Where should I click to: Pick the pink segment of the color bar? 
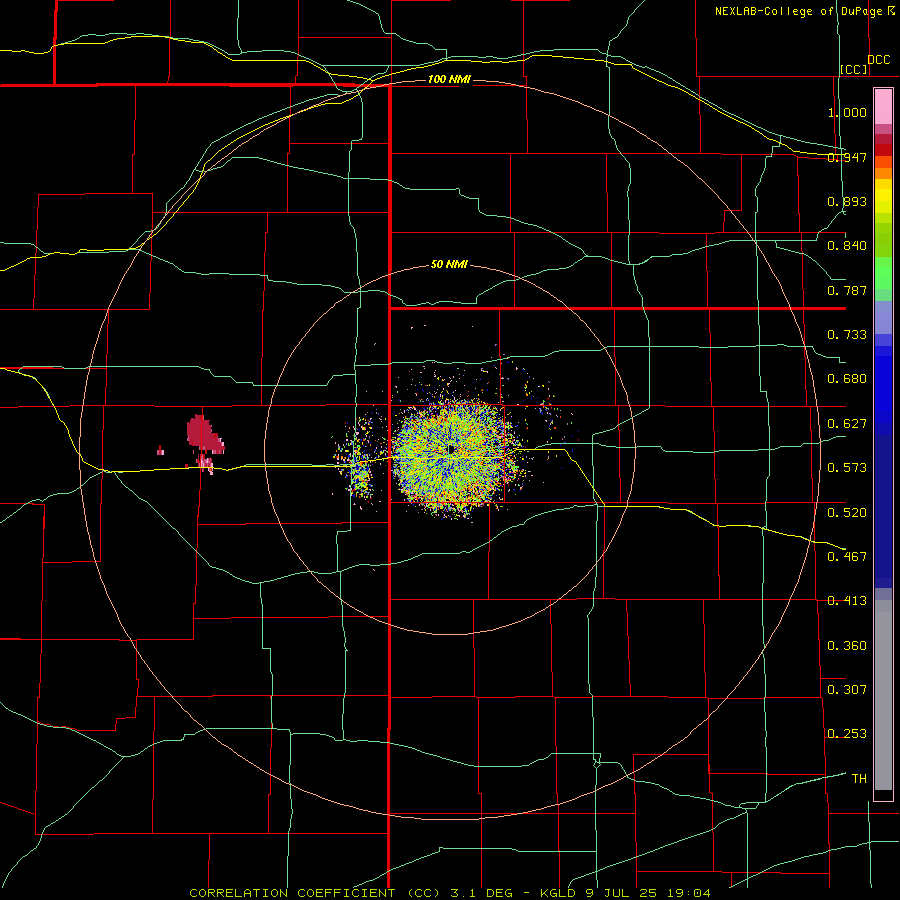(883, 107)
